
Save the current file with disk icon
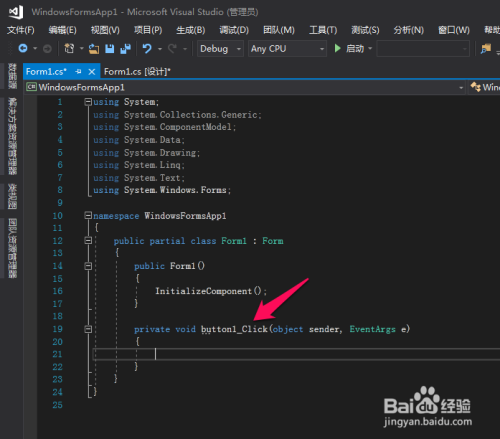click(x=110, y=49)
